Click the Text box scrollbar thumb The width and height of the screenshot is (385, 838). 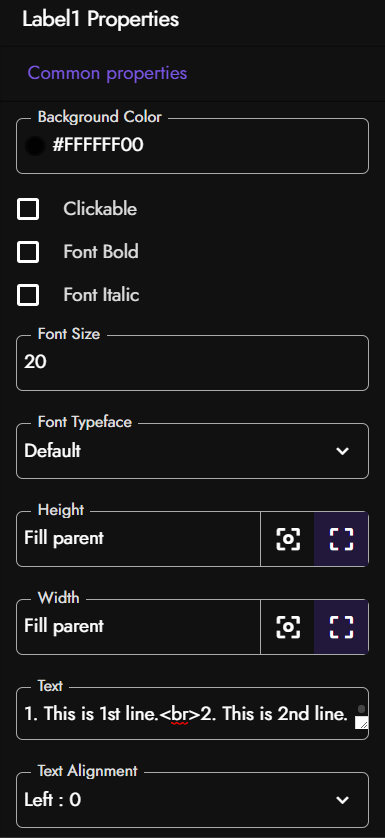pos(362,709)
